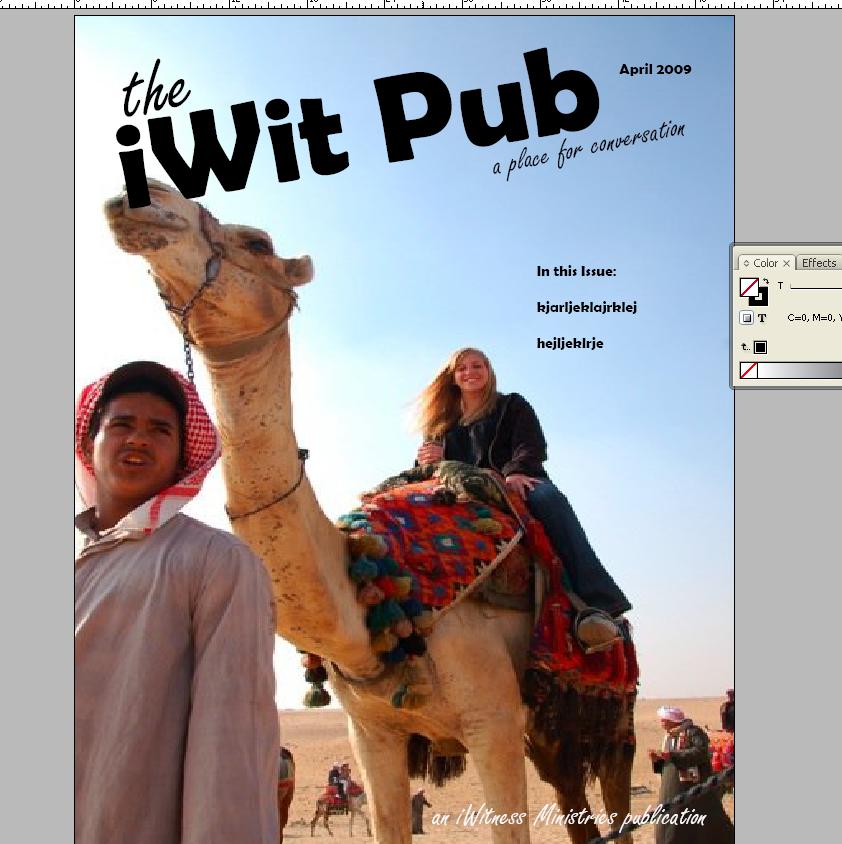Click the Tint slider track
This screenshot has width=842, height=844.
coord(816,288)
